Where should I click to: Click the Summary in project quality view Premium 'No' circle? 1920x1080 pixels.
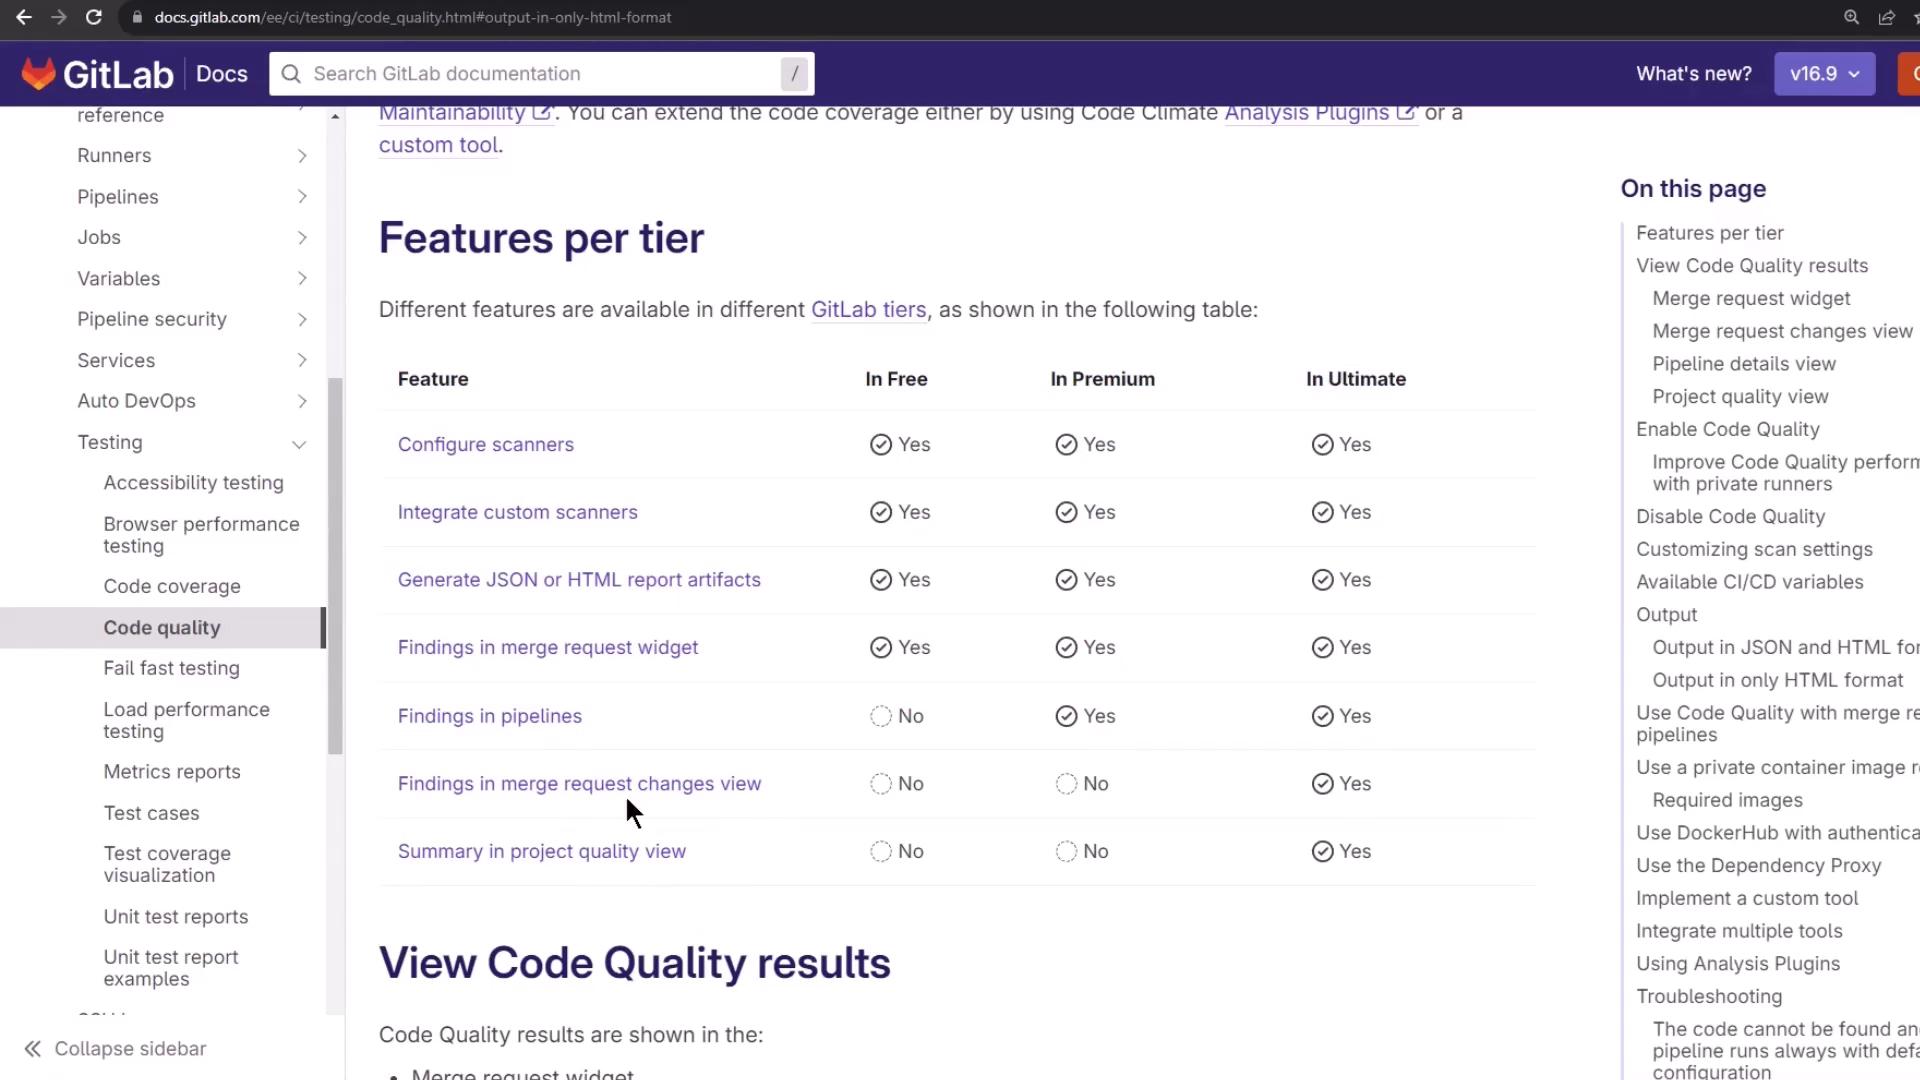coord(1066,851)
